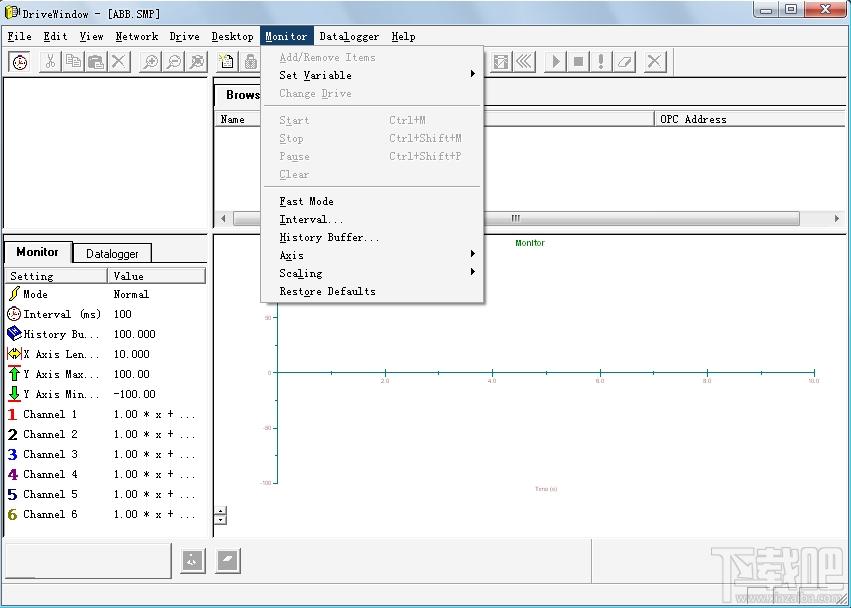Open the Desktop menu
851x608 pixels.
tap(233, 36)
